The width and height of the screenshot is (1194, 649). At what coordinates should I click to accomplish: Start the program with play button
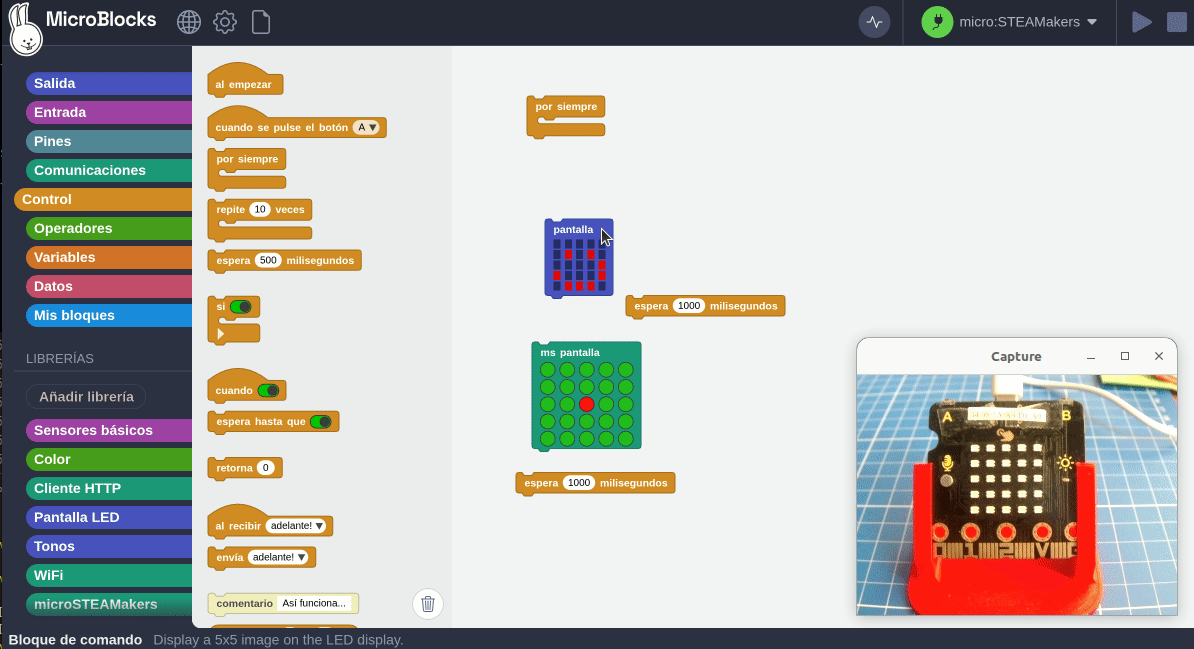pos(1141,22)
